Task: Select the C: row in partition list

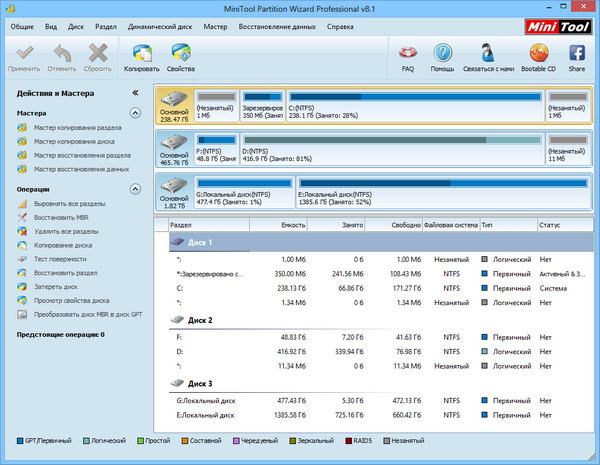Action: click(x=381, y=288)
